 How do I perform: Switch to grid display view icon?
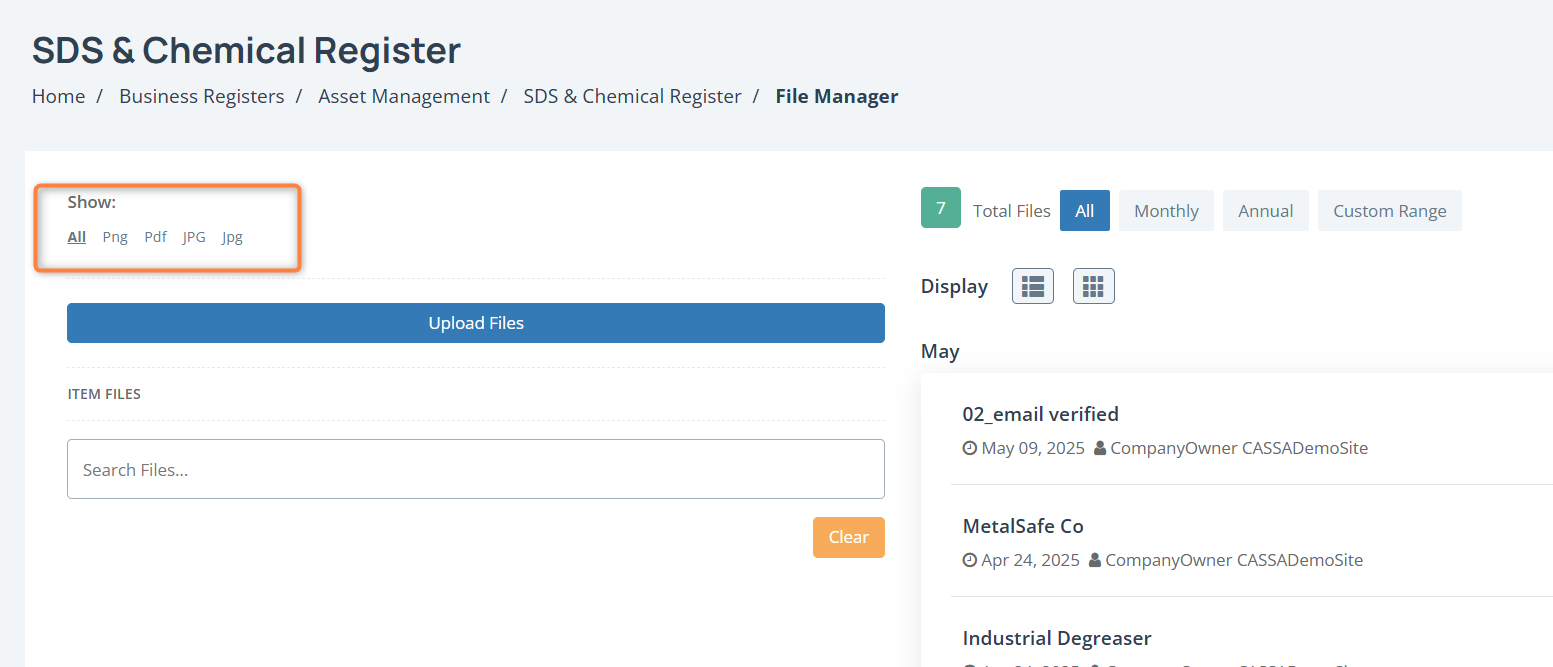[x=1093, y=287]
